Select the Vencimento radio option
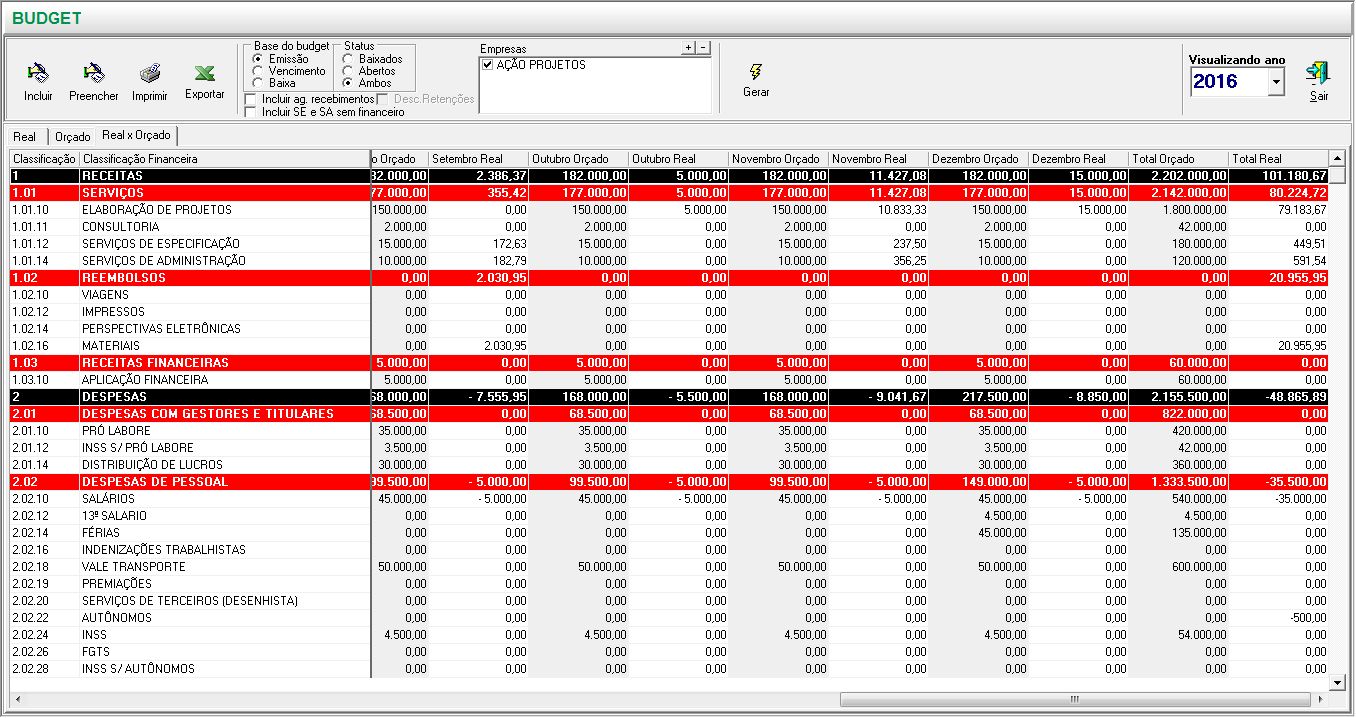The image size is (1356, 718). click(x=259, y=71)
